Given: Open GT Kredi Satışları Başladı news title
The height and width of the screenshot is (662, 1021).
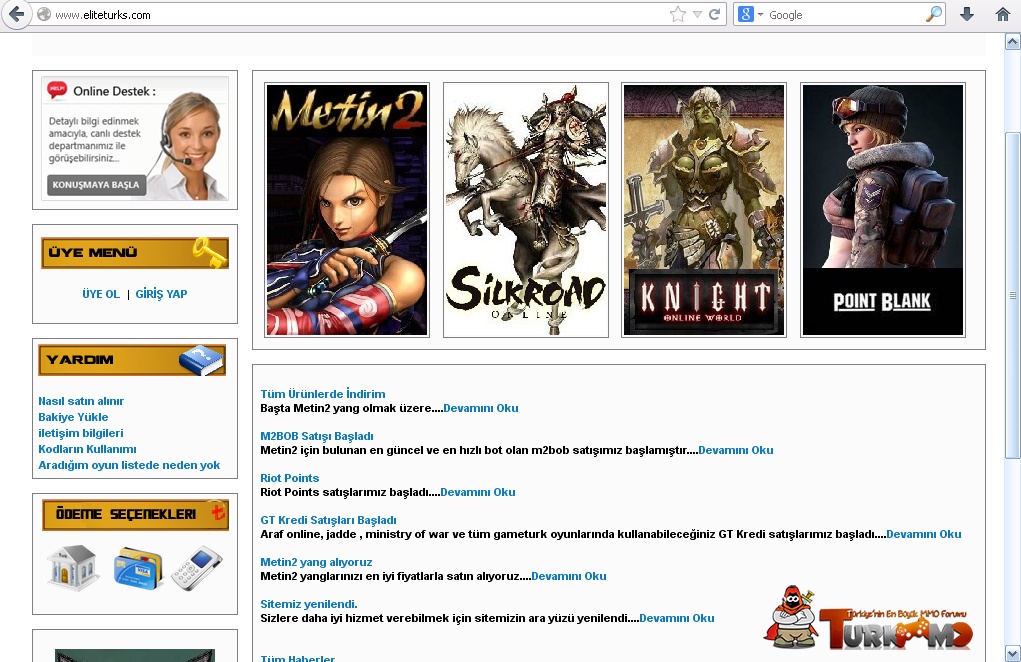Looking at the screenshot, I should 328,520.
